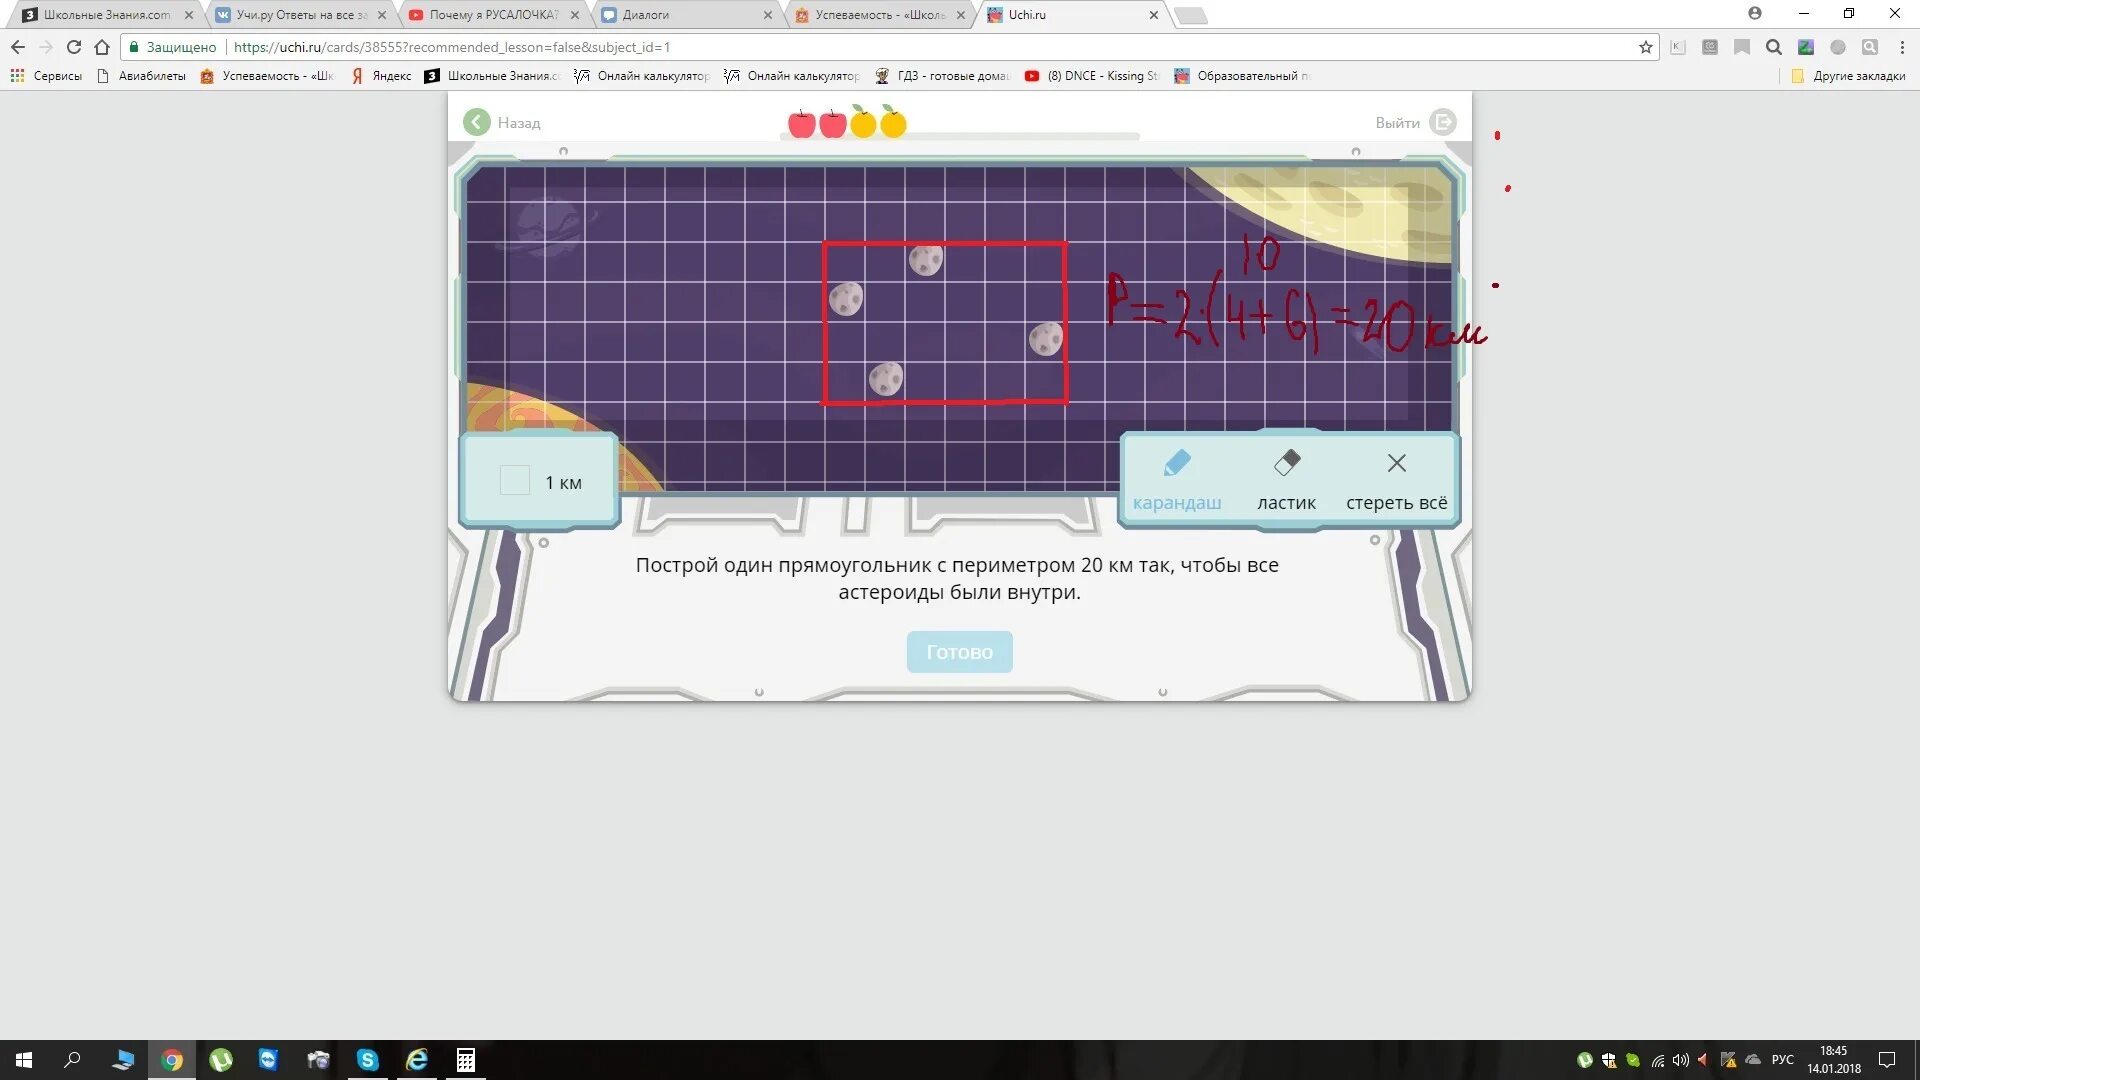Click the erase all (стереть всё) X icon

pos(1397,464)
